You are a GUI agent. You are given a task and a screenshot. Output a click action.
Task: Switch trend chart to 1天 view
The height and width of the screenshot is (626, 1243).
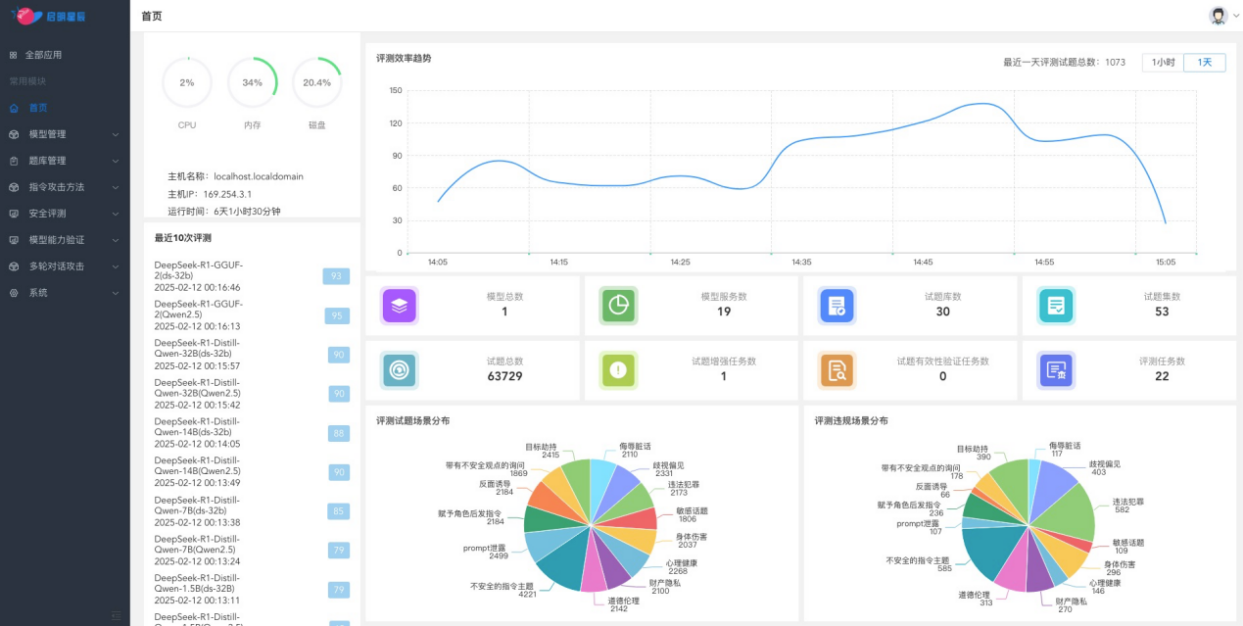1204,62
